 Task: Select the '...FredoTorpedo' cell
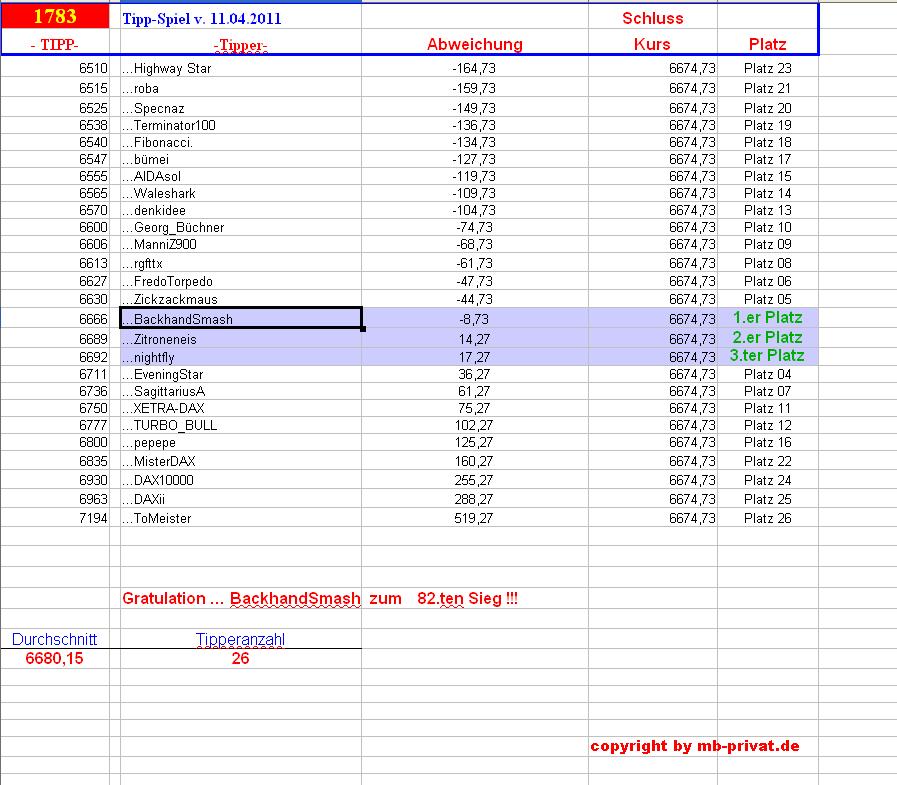coord(241,282)
